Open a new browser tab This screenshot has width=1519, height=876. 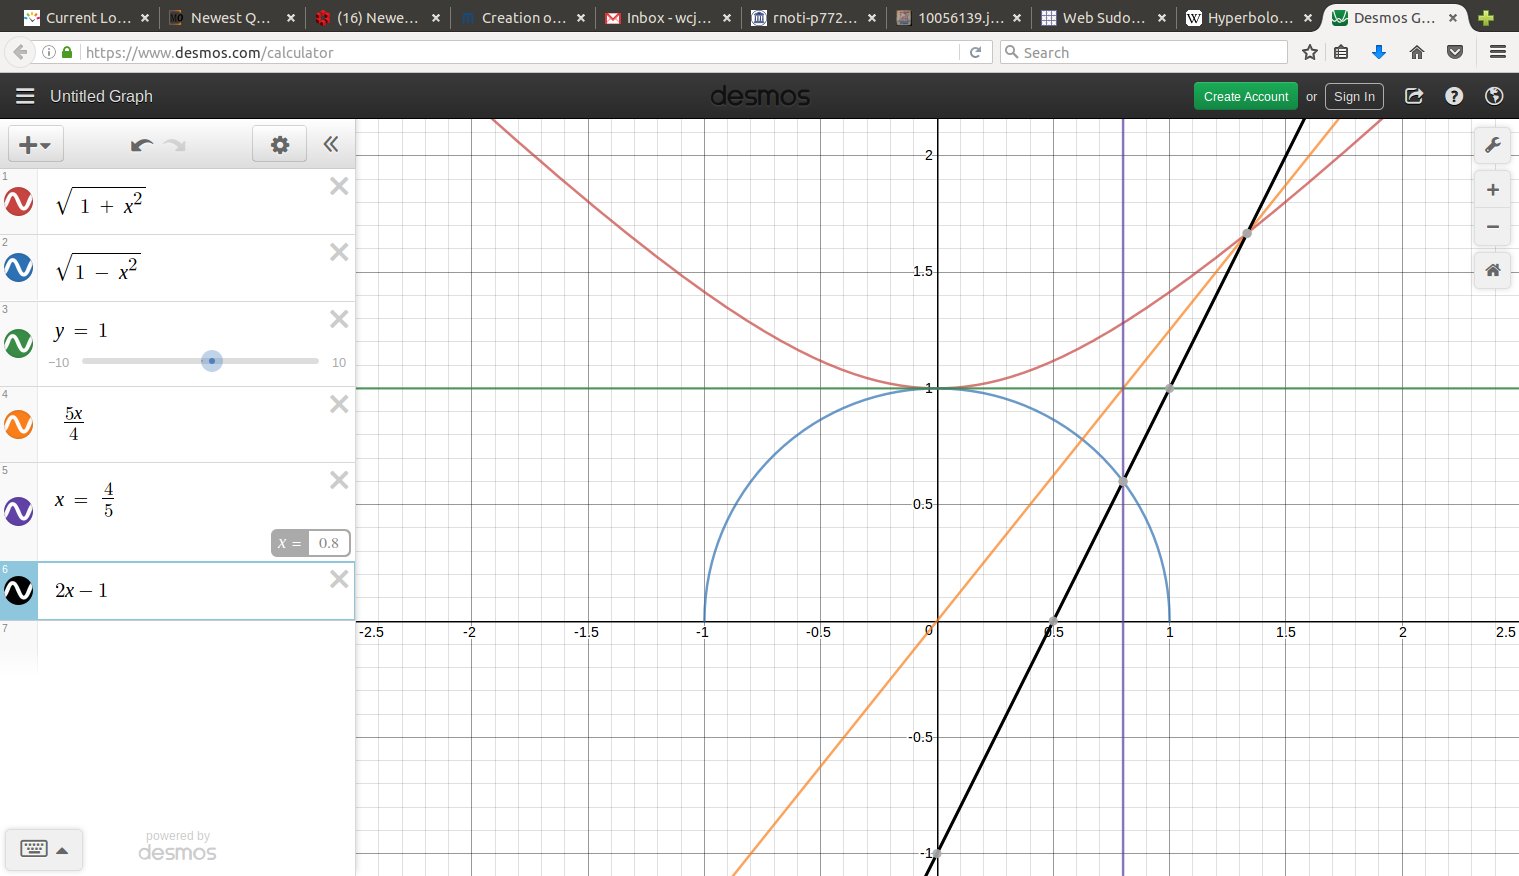[1486, 18]
